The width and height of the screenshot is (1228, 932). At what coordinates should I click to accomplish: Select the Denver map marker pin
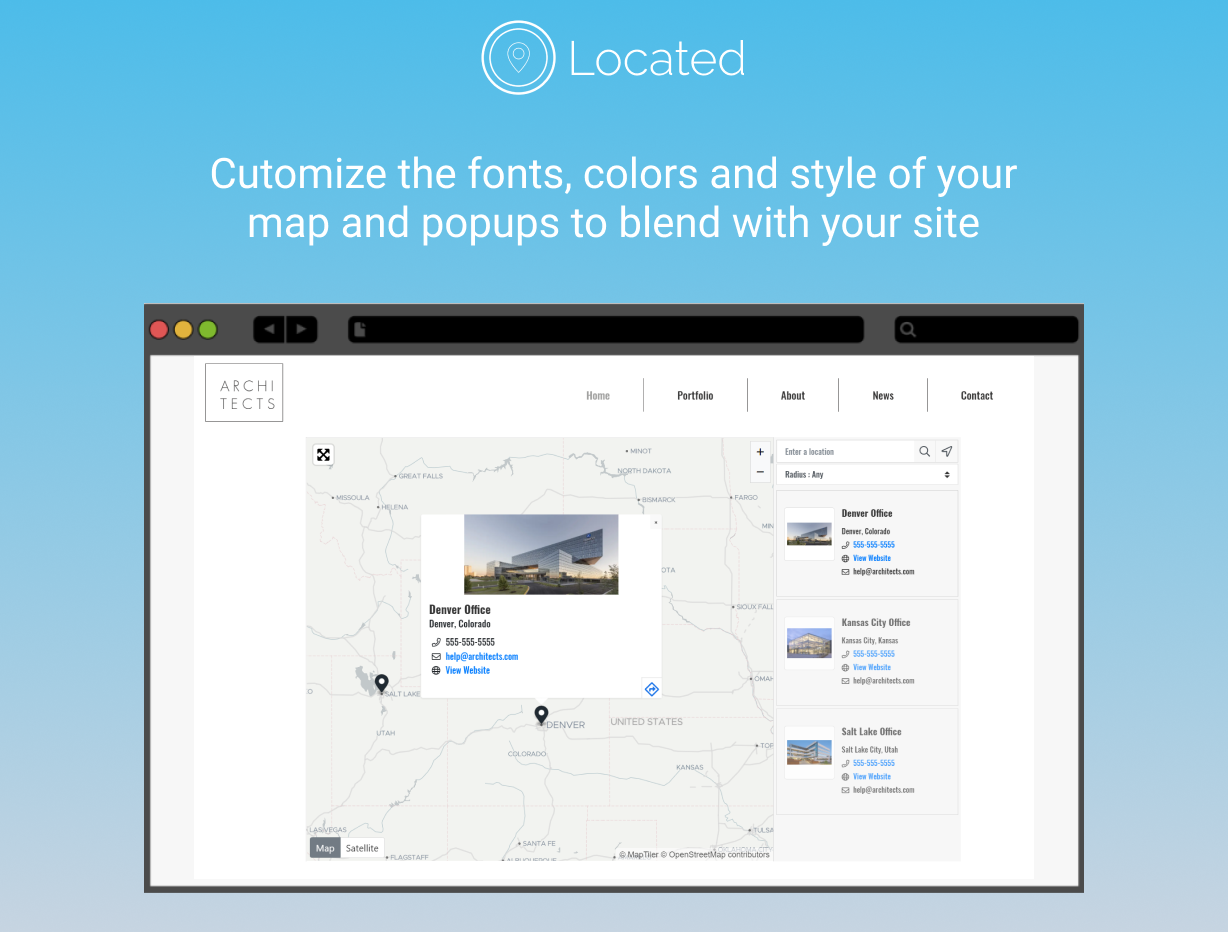pos(541,715)
